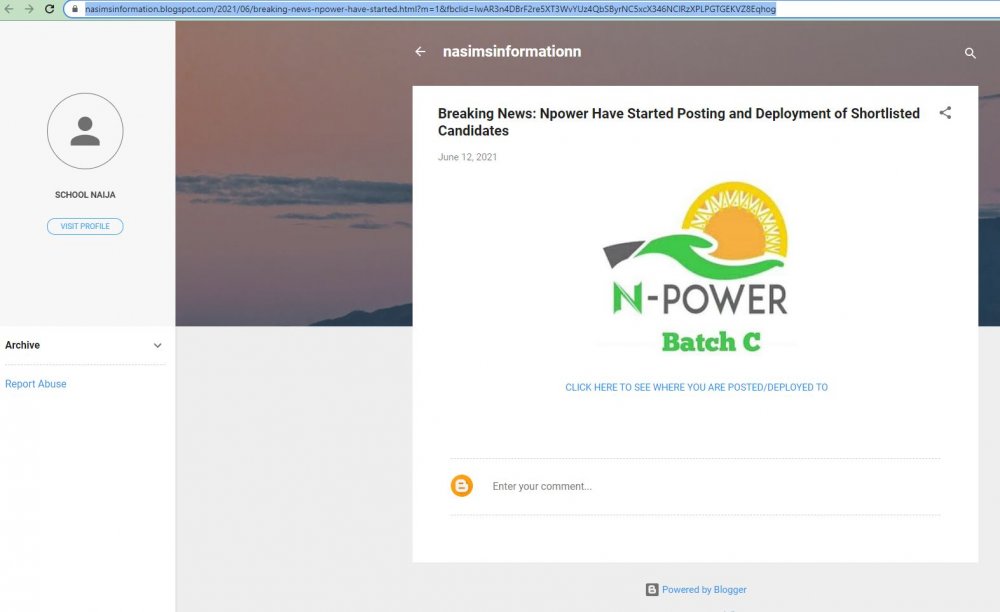
Task: Expand the Archive section chevron
Action: pyautogui.click(x=158, y=346)
